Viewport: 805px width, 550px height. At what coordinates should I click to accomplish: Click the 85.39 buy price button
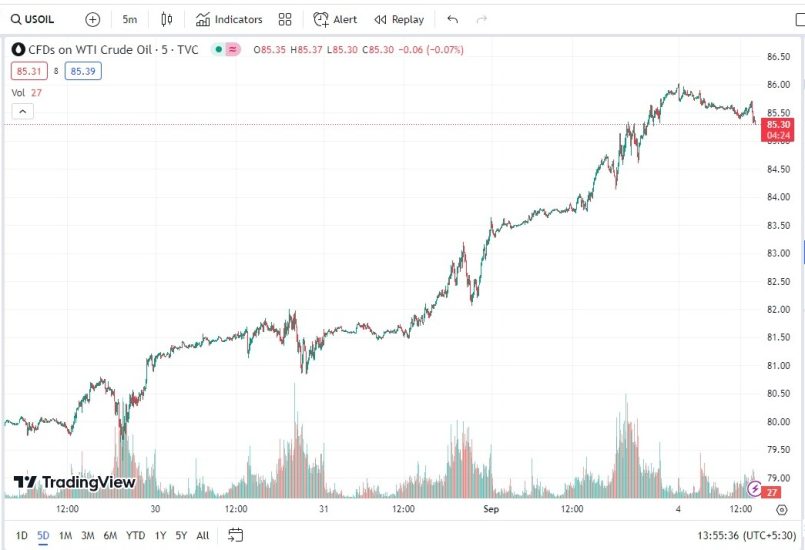click(x=82, y=71)
